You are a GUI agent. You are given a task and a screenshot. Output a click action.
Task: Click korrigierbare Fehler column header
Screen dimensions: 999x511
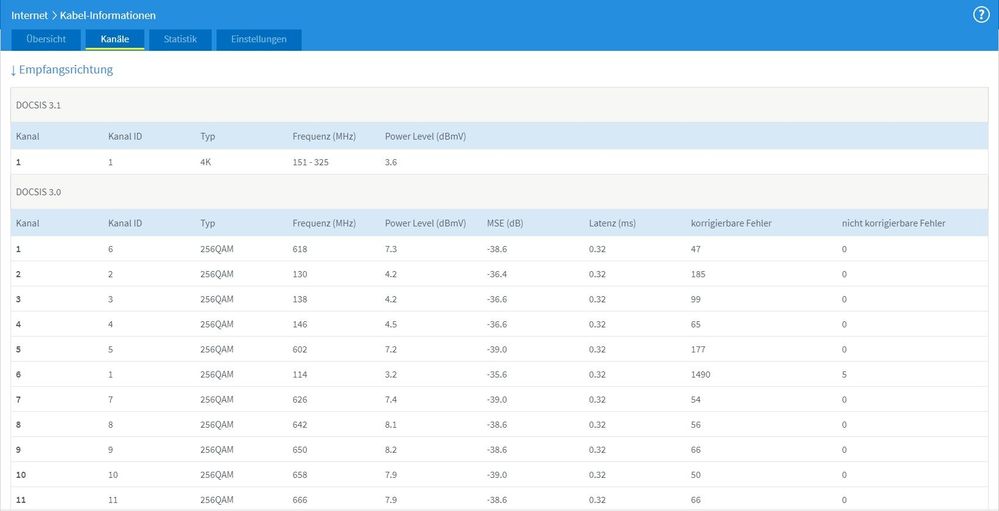729,224
